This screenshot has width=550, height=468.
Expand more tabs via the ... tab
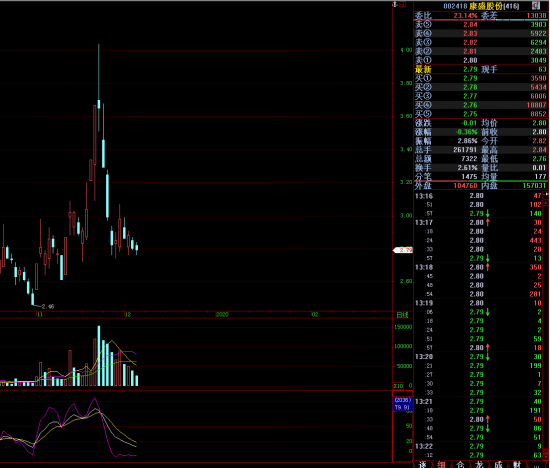[537, 465]
